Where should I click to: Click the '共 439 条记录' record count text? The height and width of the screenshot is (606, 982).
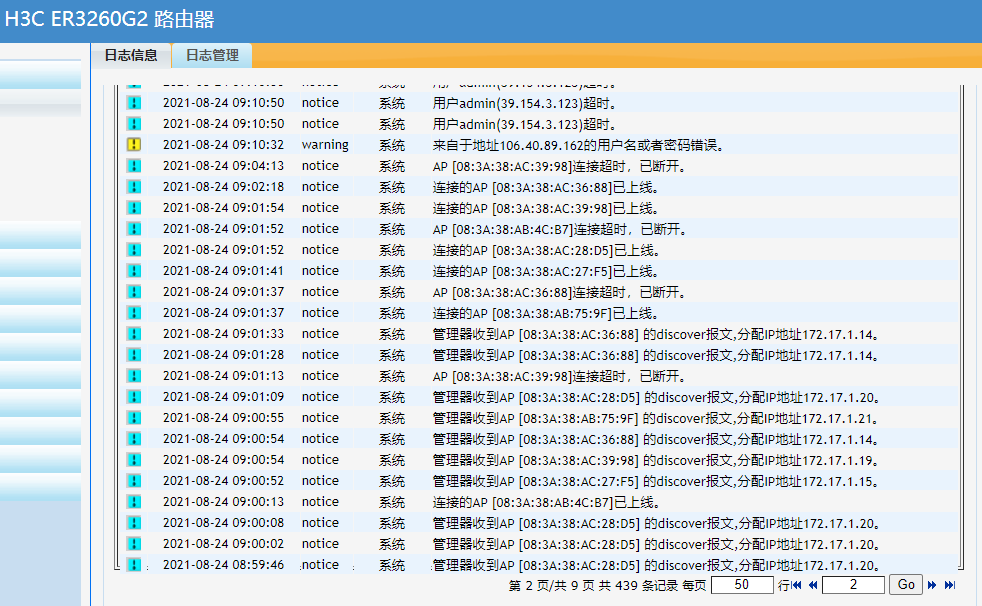pyautogui.click(x=638, y=585)
